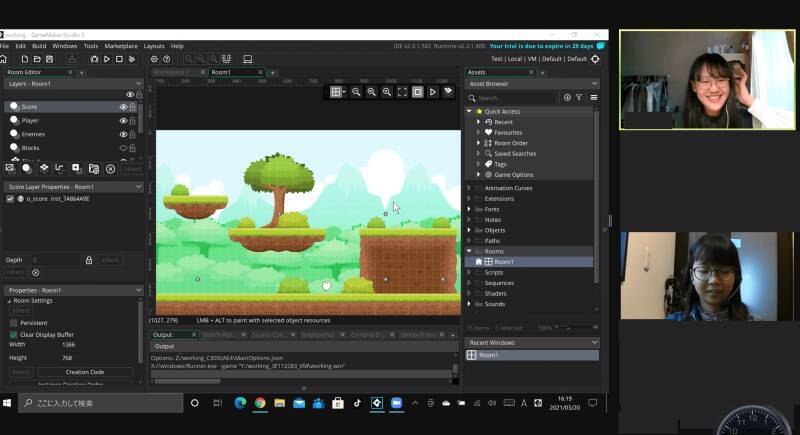
Task: Fit the room to the window
Action: click(402, 92)
